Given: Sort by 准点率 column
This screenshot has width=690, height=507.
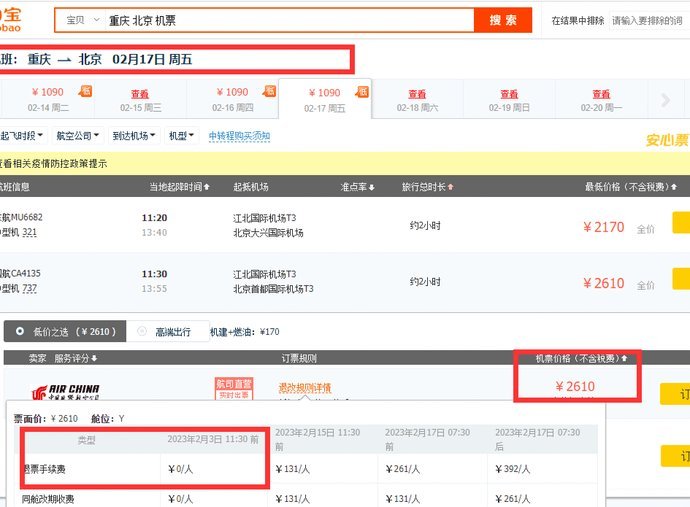Looking at the screenshot, I should (357, 187).
